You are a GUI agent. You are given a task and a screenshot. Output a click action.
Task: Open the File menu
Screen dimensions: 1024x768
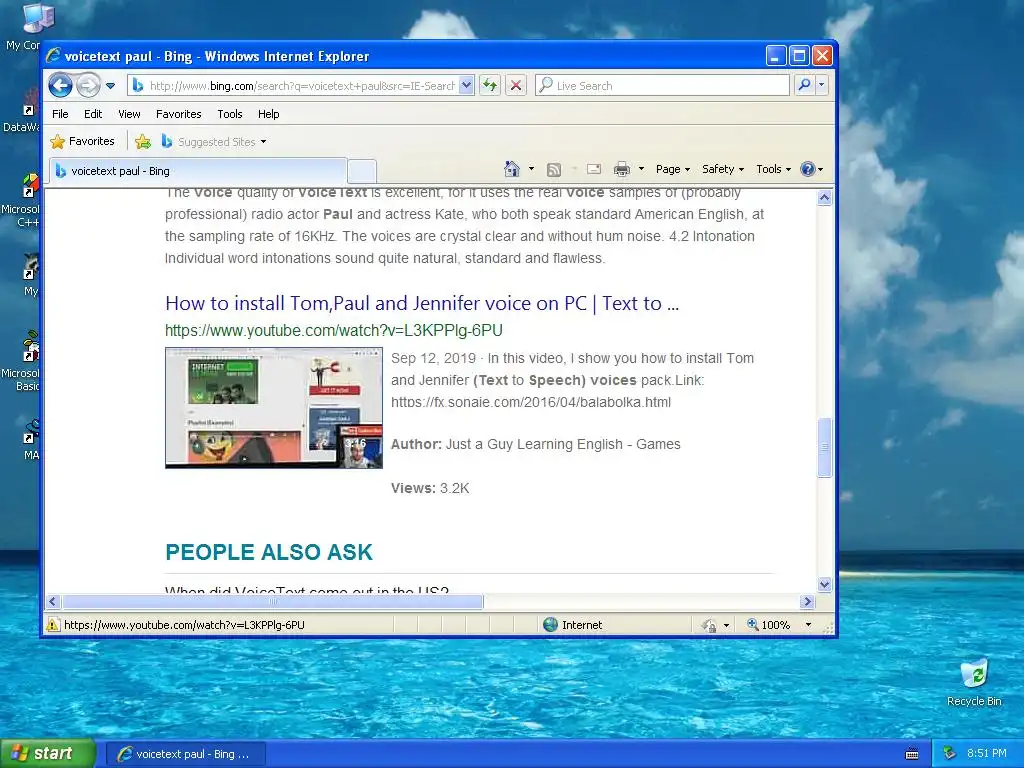point(60,114)
